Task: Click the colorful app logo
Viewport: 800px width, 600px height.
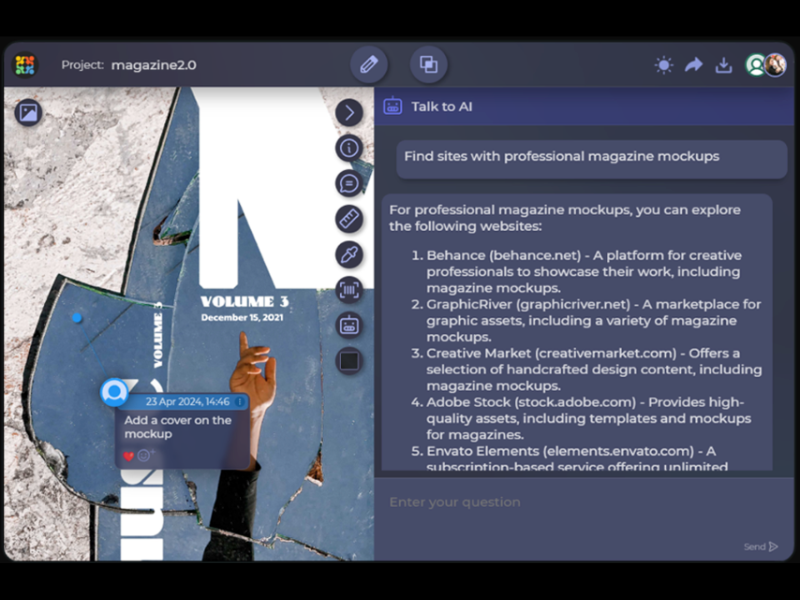Action: (25, 65)
